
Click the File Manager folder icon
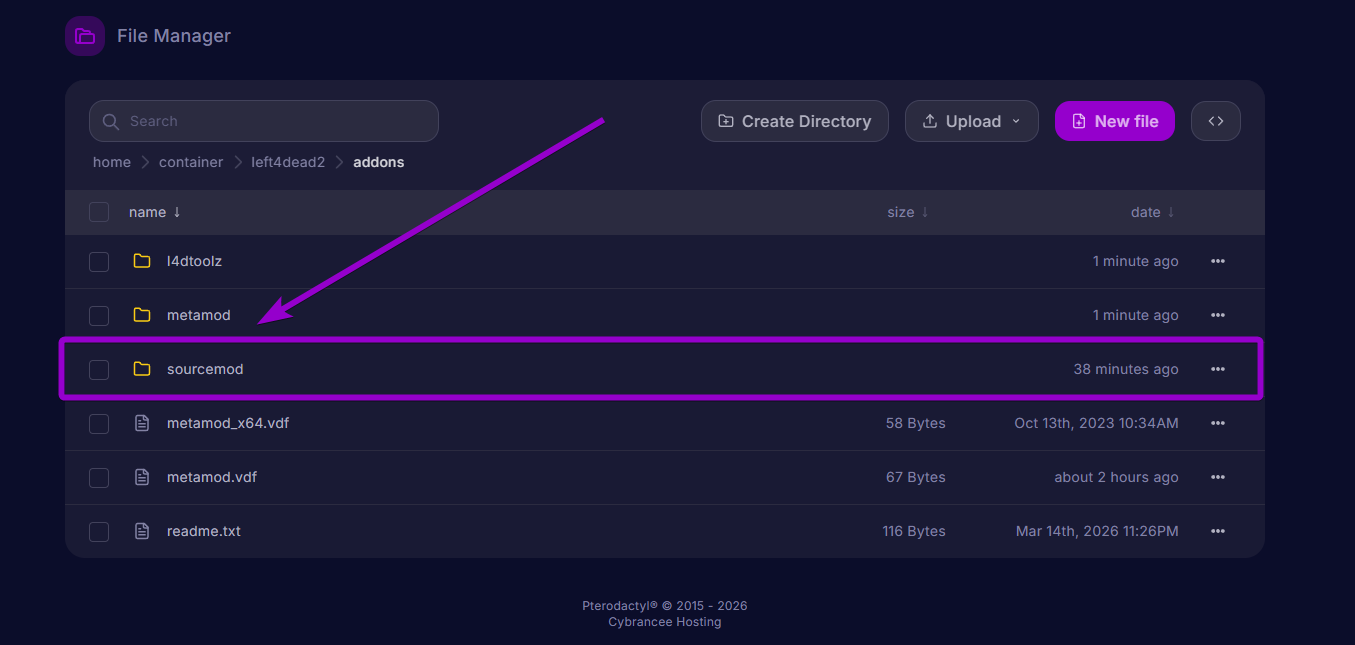pos(85,36)
